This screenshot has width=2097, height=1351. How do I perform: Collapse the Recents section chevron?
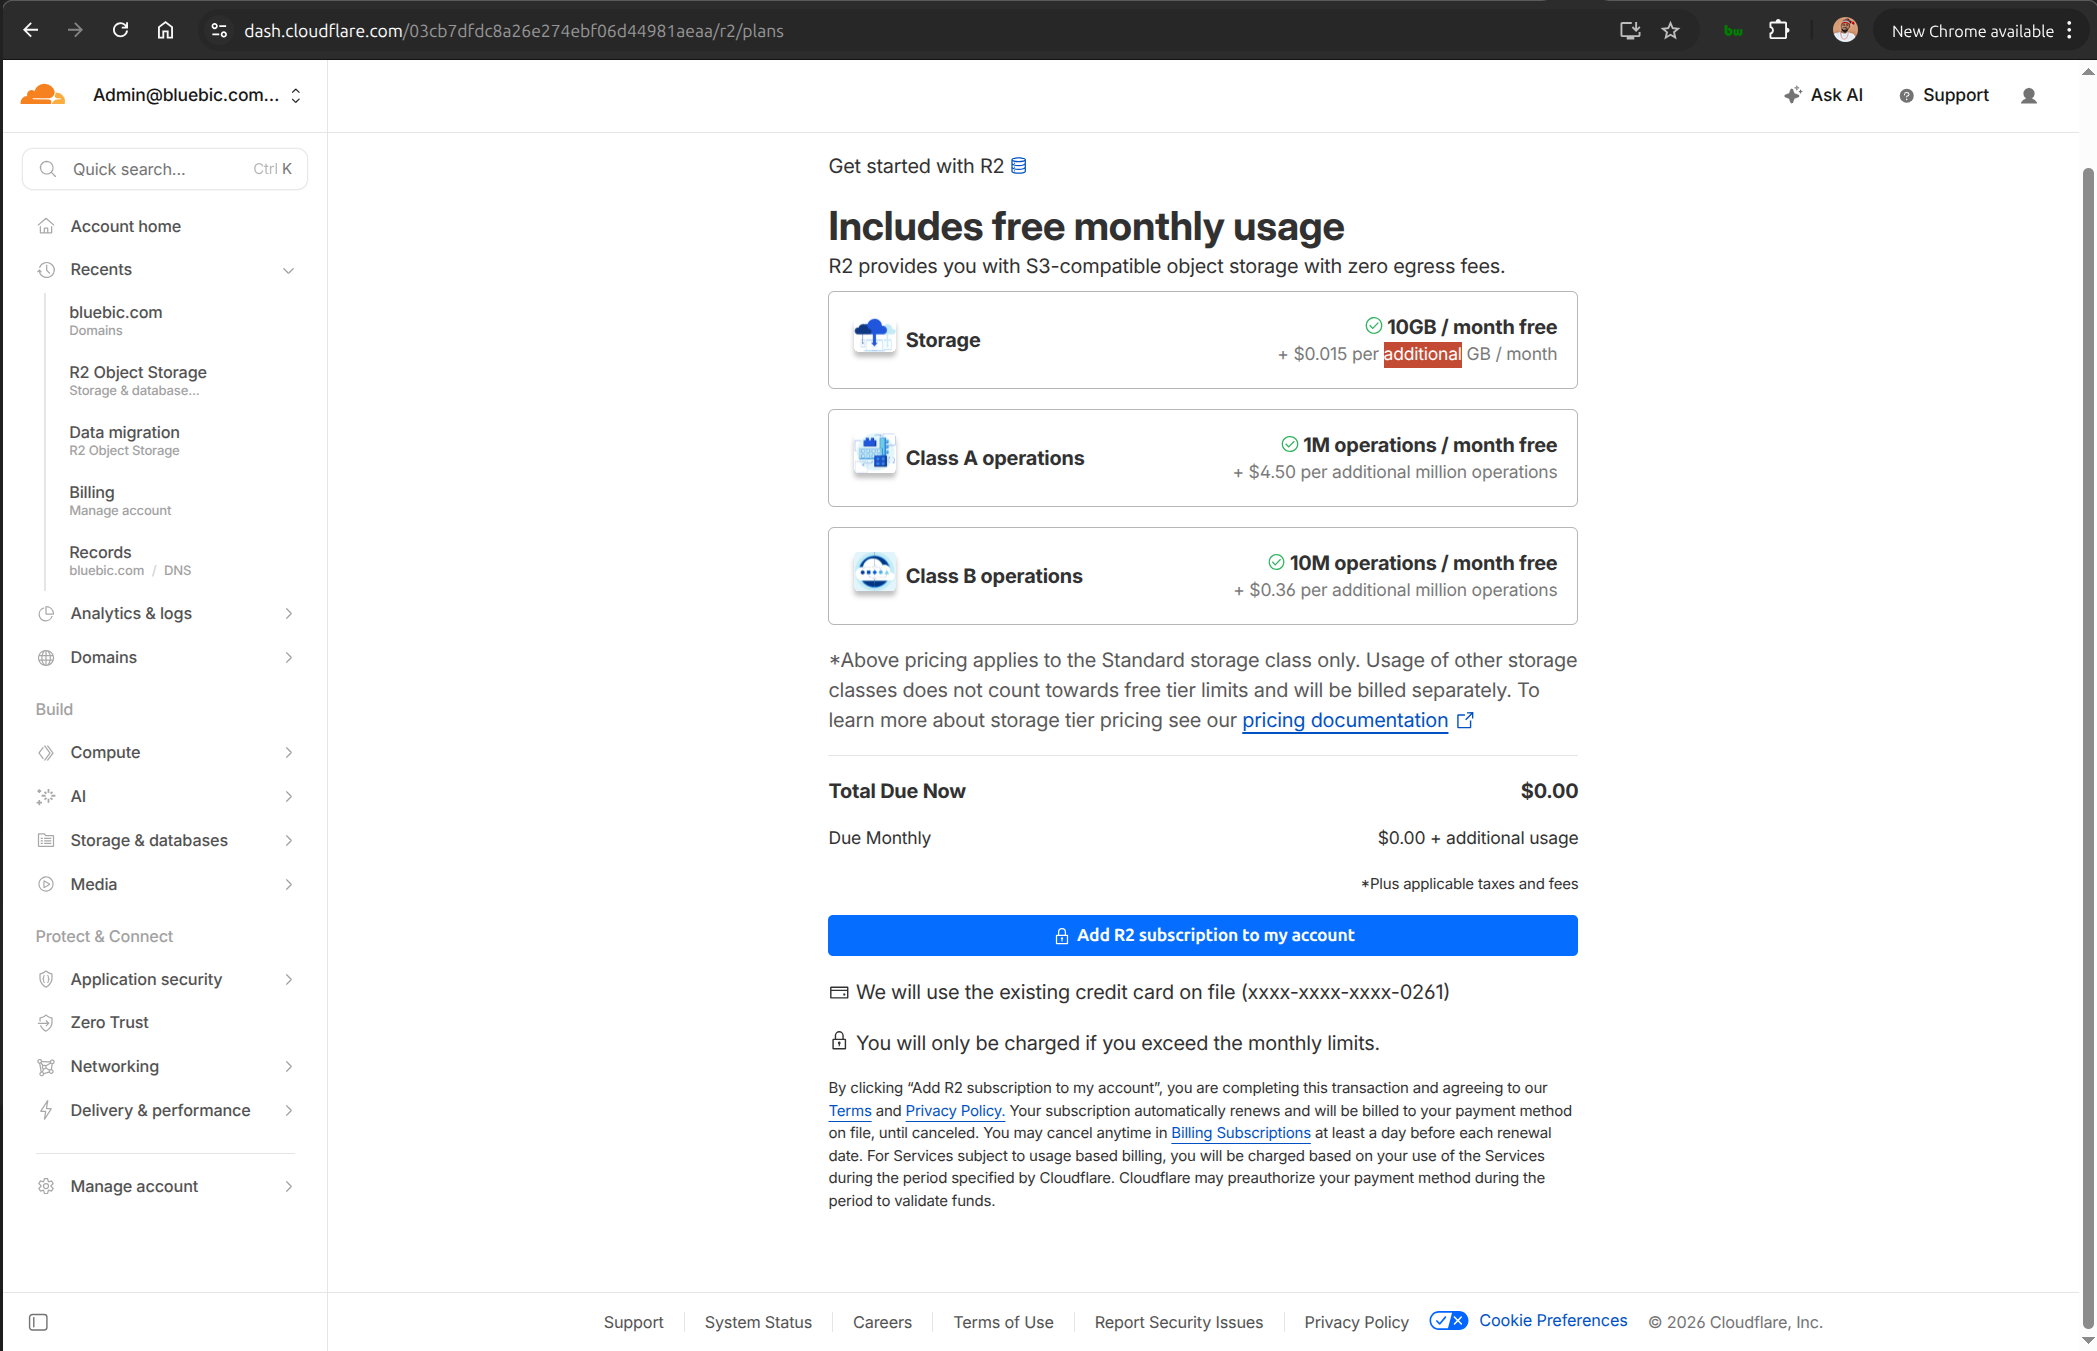pyautogui.click(x=288, y=270)
